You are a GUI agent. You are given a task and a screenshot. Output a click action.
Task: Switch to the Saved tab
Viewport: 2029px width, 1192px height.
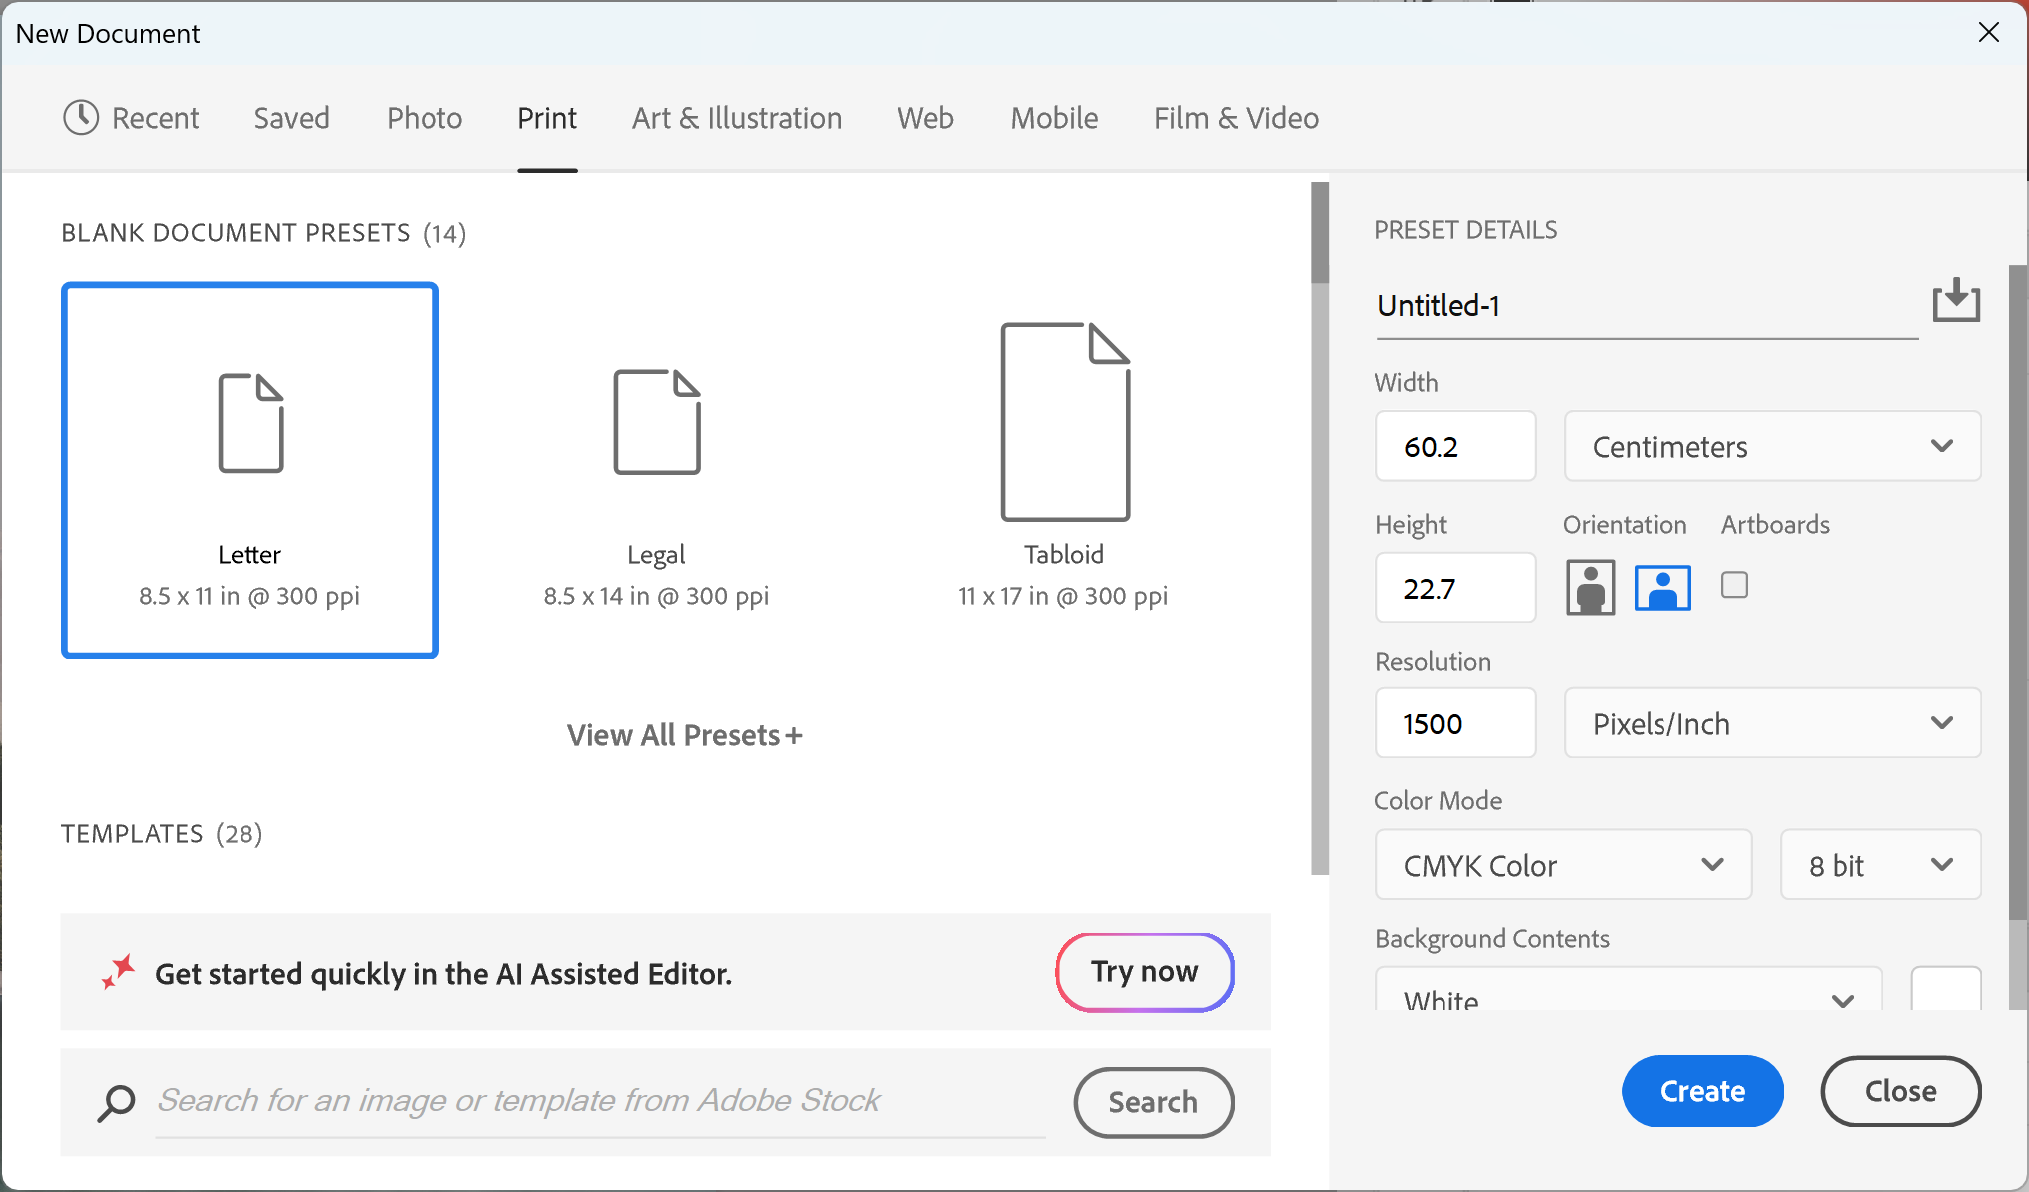click(x=291, y=118)
